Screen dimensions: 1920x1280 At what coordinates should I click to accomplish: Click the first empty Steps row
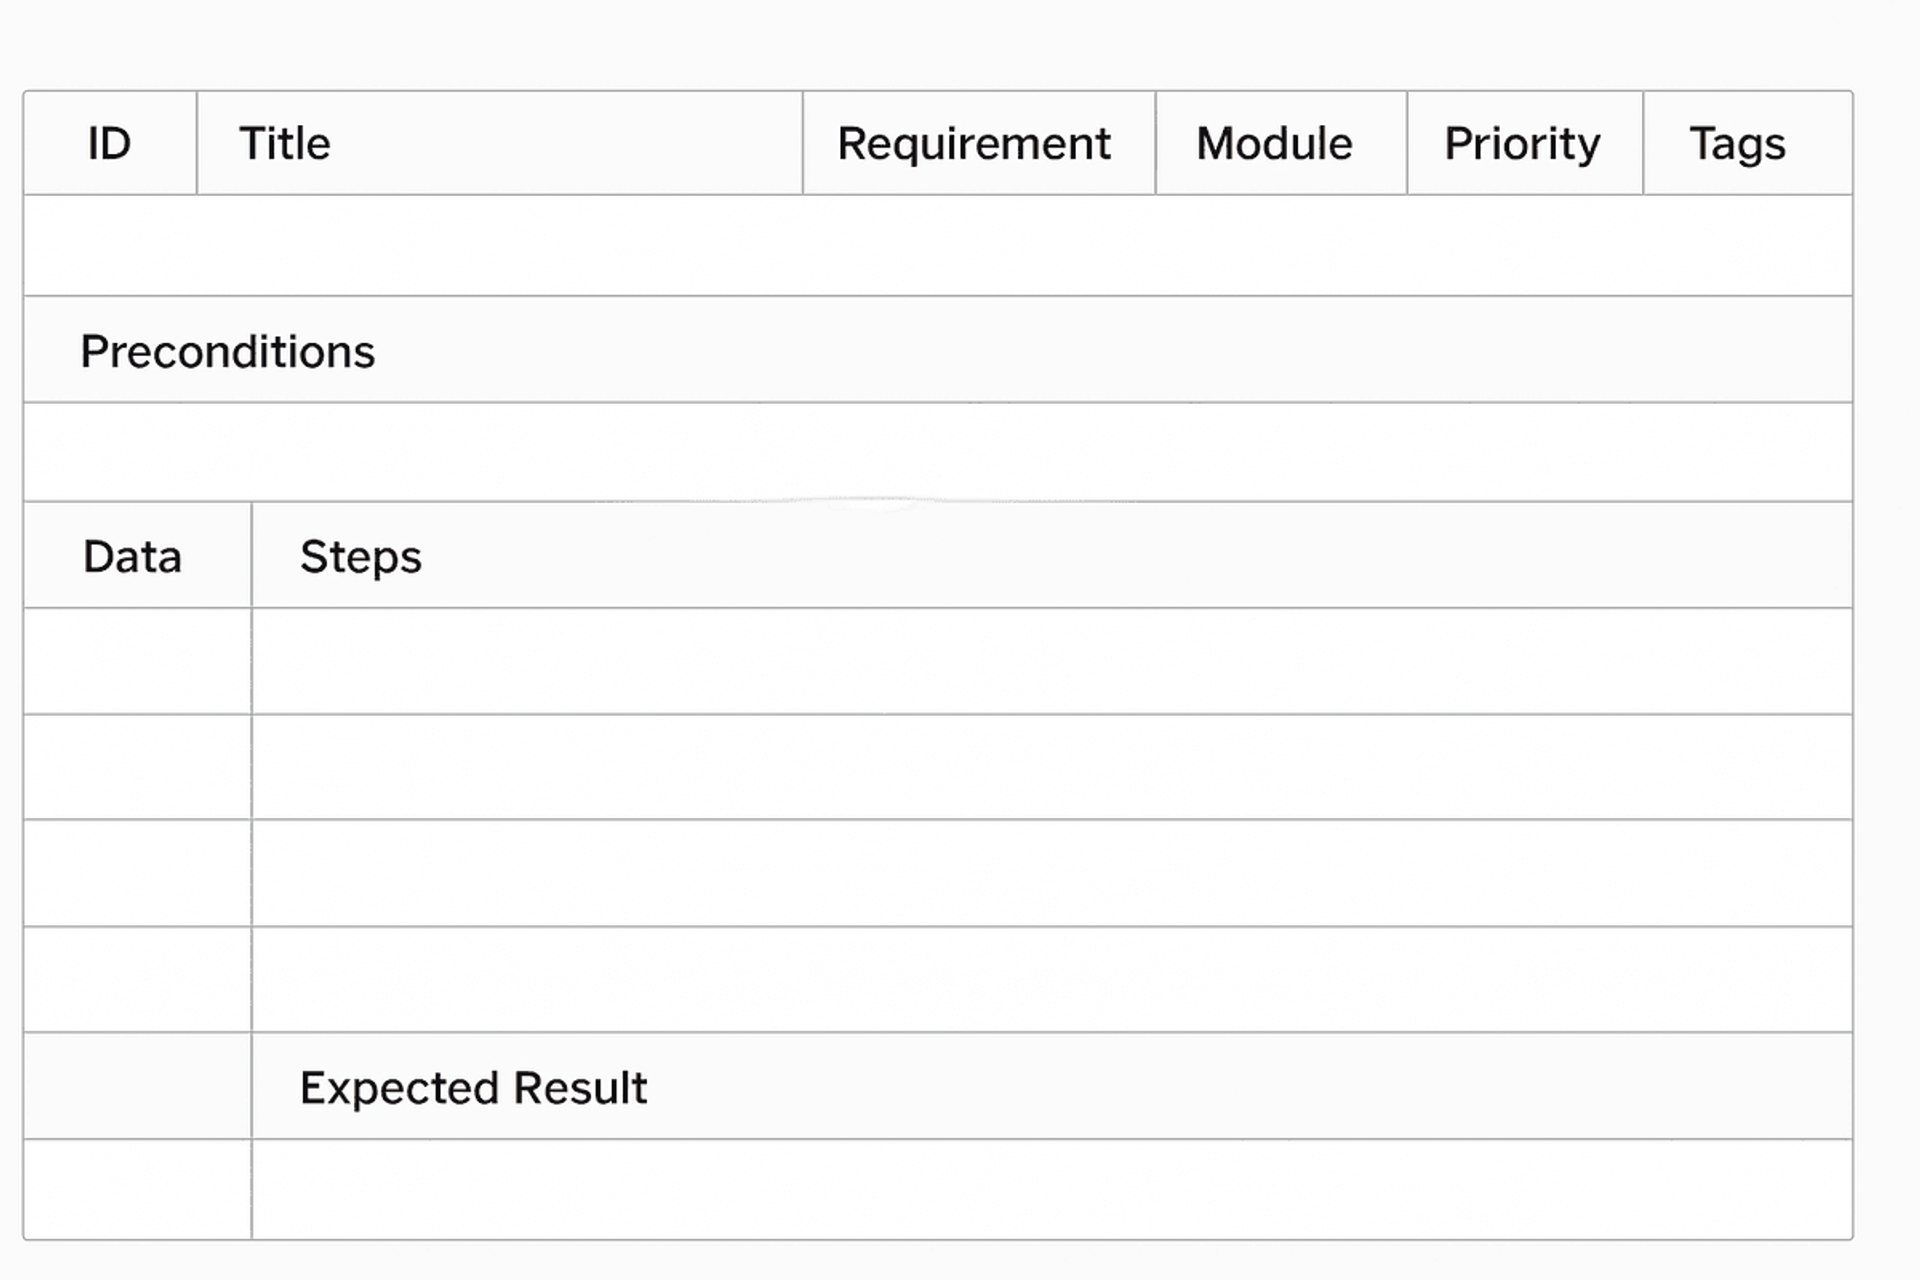click(1050, 661)
